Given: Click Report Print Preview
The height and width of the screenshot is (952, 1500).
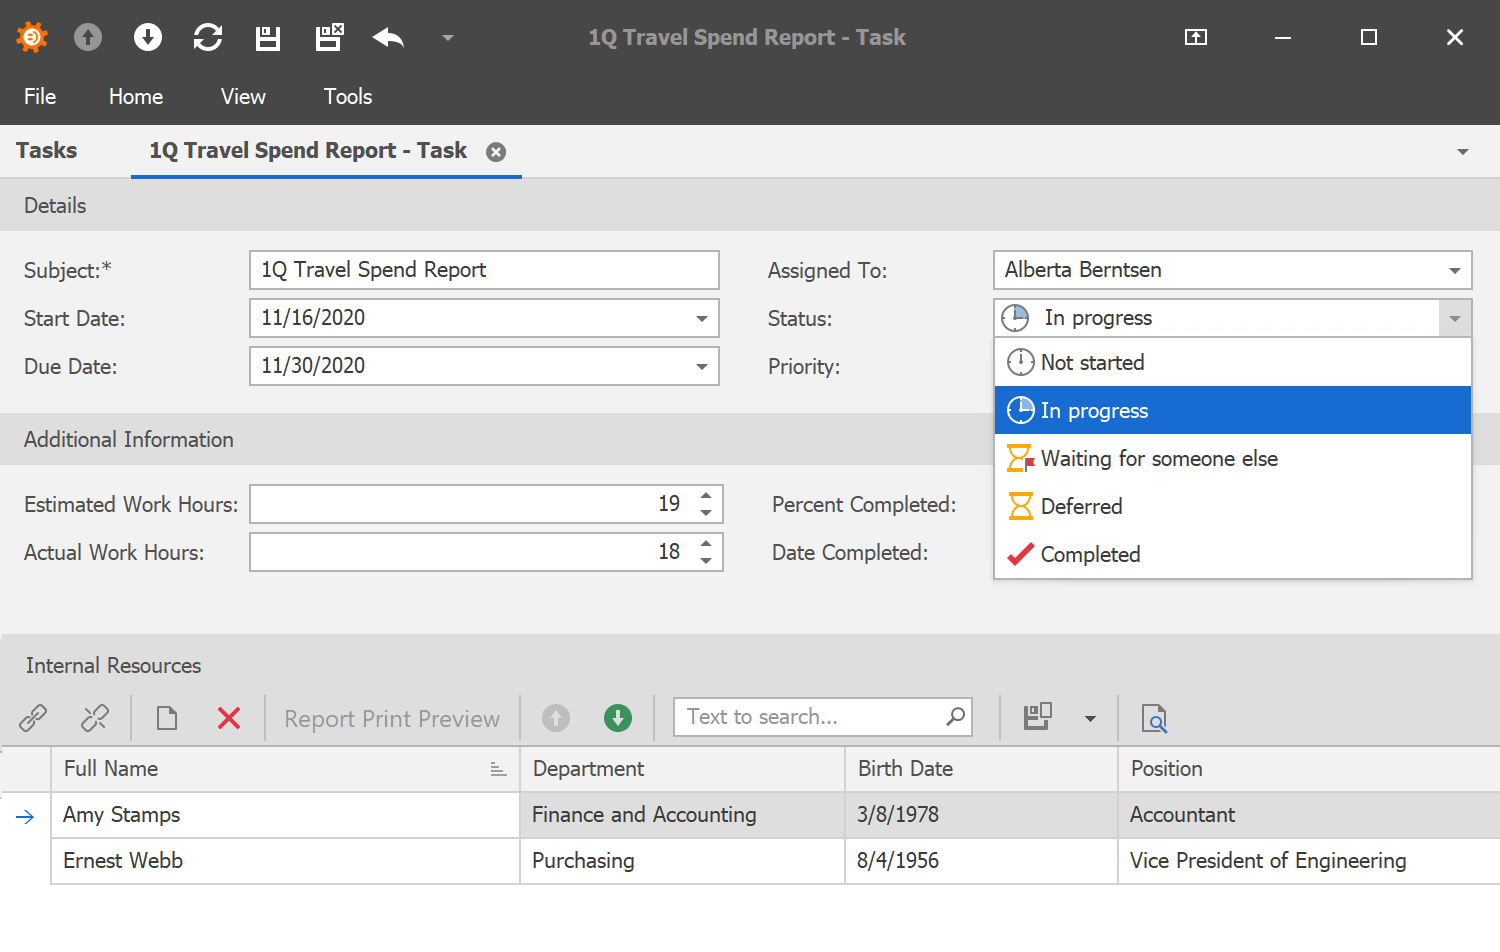Looking at the screenshot, I should coord(391,718).
